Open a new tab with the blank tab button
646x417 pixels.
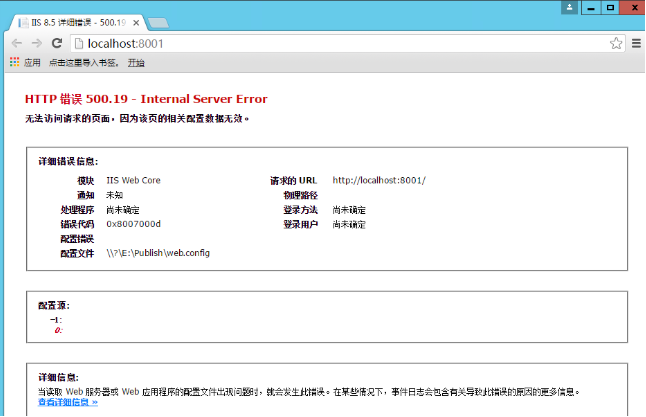158,23
